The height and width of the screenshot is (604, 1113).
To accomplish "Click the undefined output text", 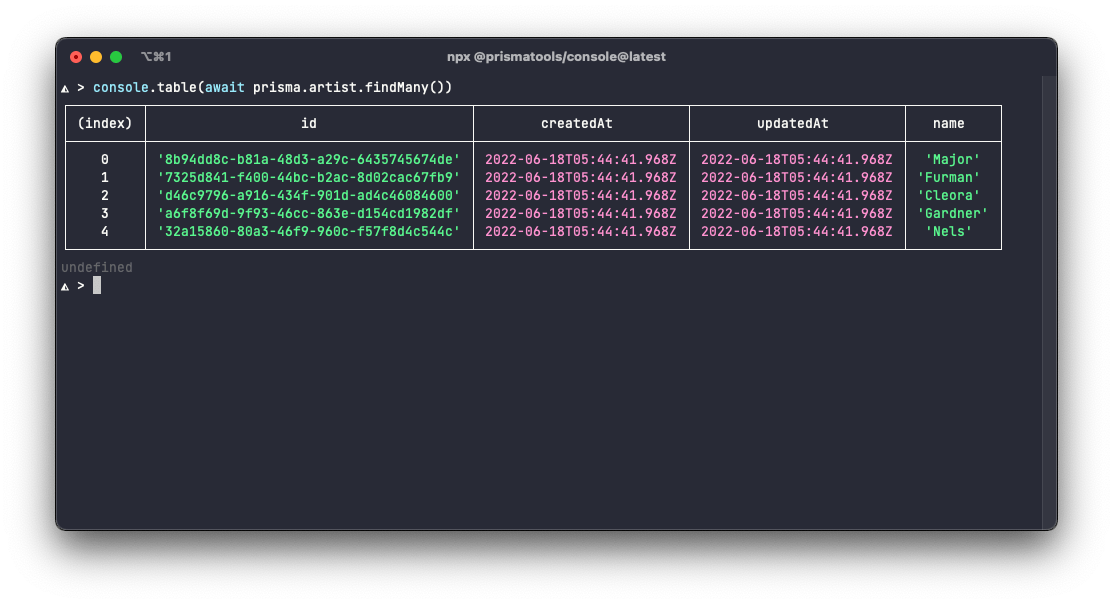I will click(x=95, y=267).
